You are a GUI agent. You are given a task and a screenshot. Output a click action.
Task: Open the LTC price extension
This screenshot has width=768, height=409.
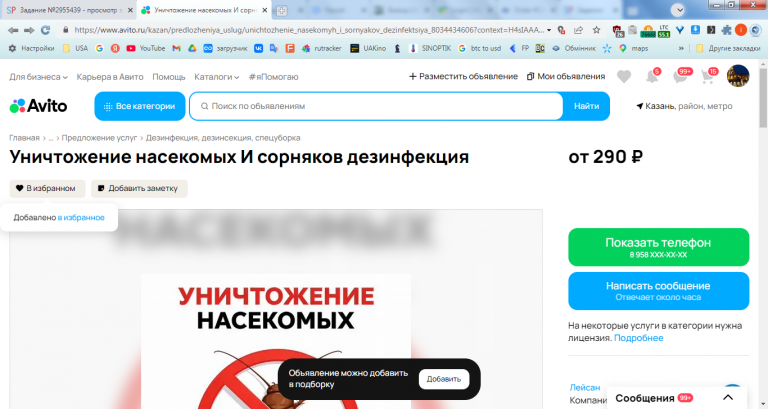coord(664,31)
